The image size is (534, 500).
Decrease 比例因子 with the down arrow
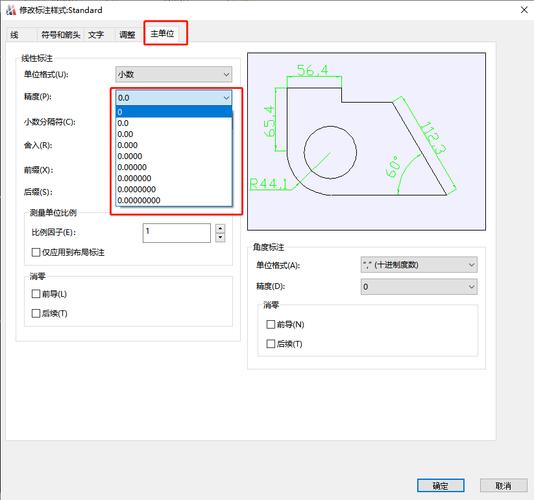pos(220,237)
